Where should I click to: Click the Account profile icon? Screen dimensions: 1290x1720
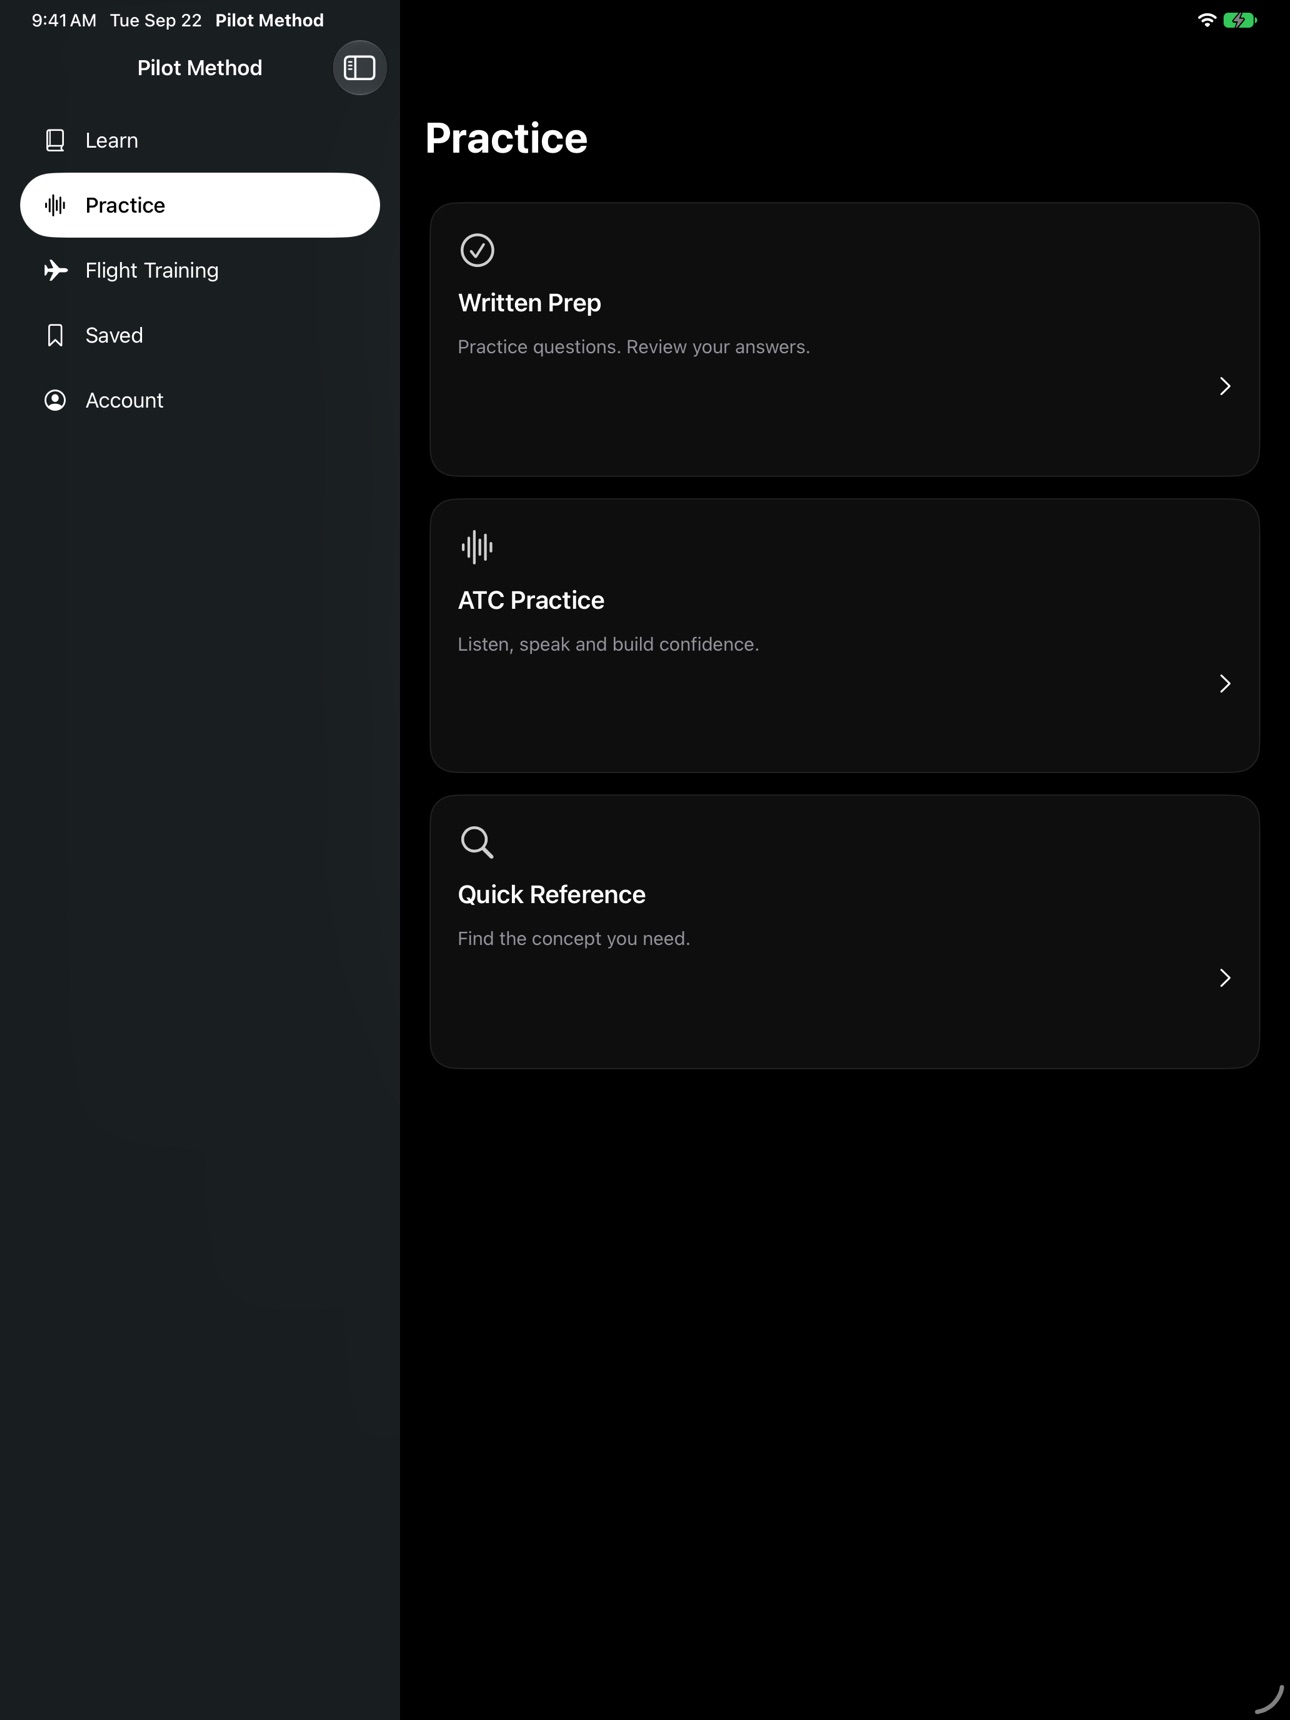pos(55,400)
